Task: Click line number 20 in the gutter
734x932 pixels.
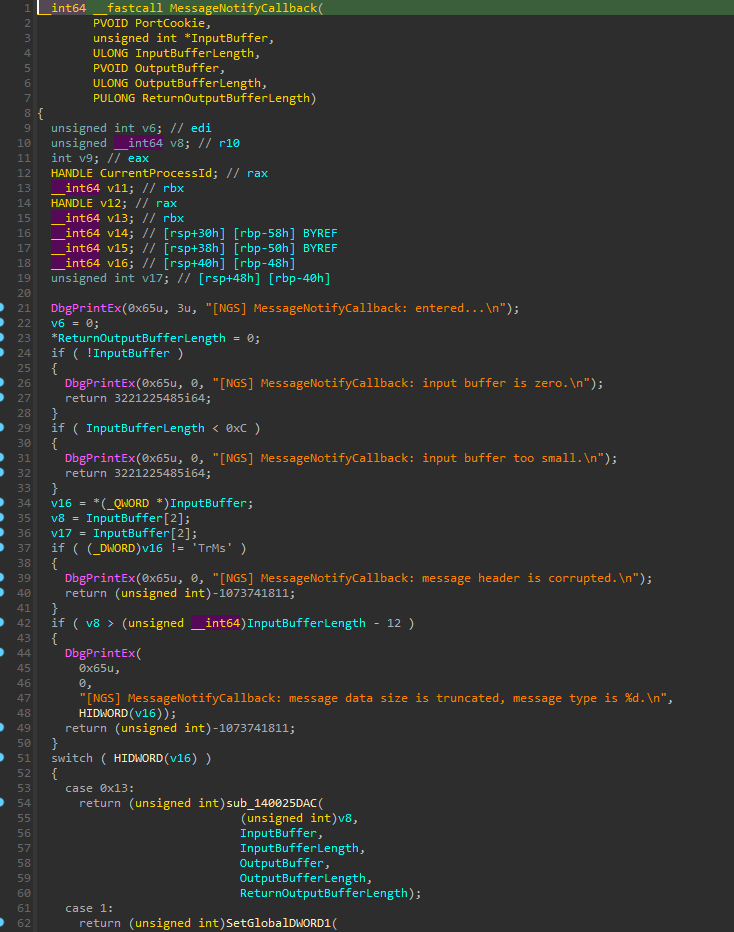Action: (x=24, y=293)
